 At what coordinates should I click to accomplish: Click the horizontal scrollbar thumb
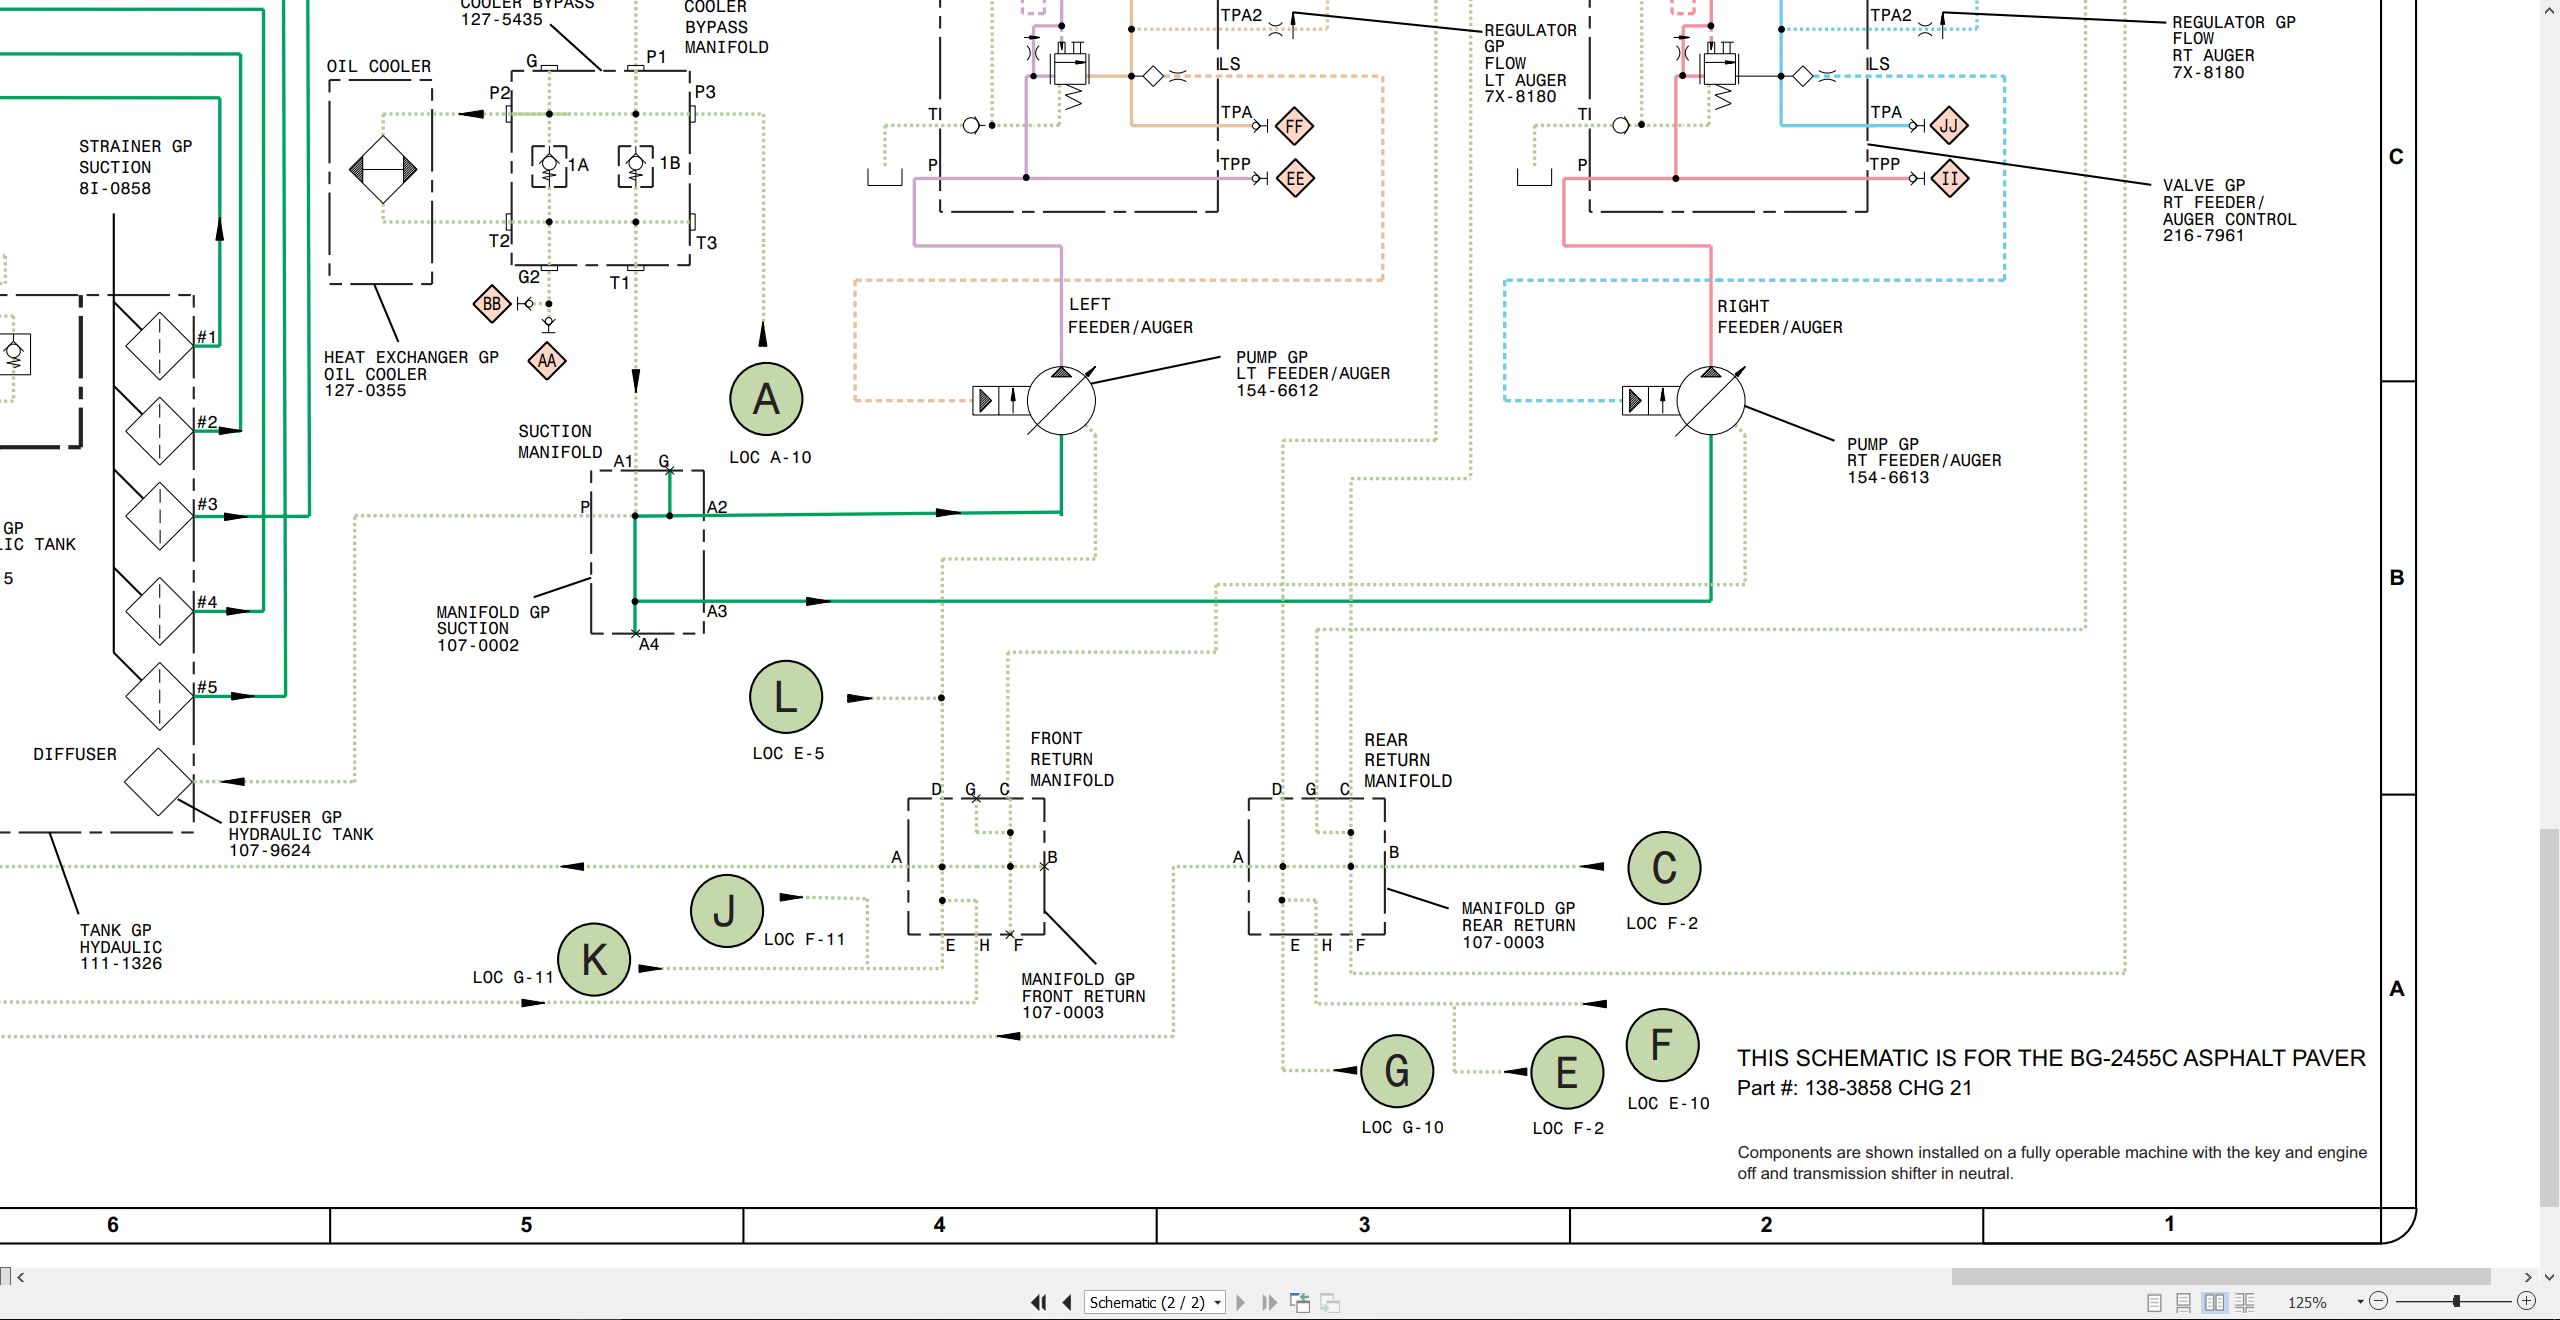(x=2220, y=1277)
